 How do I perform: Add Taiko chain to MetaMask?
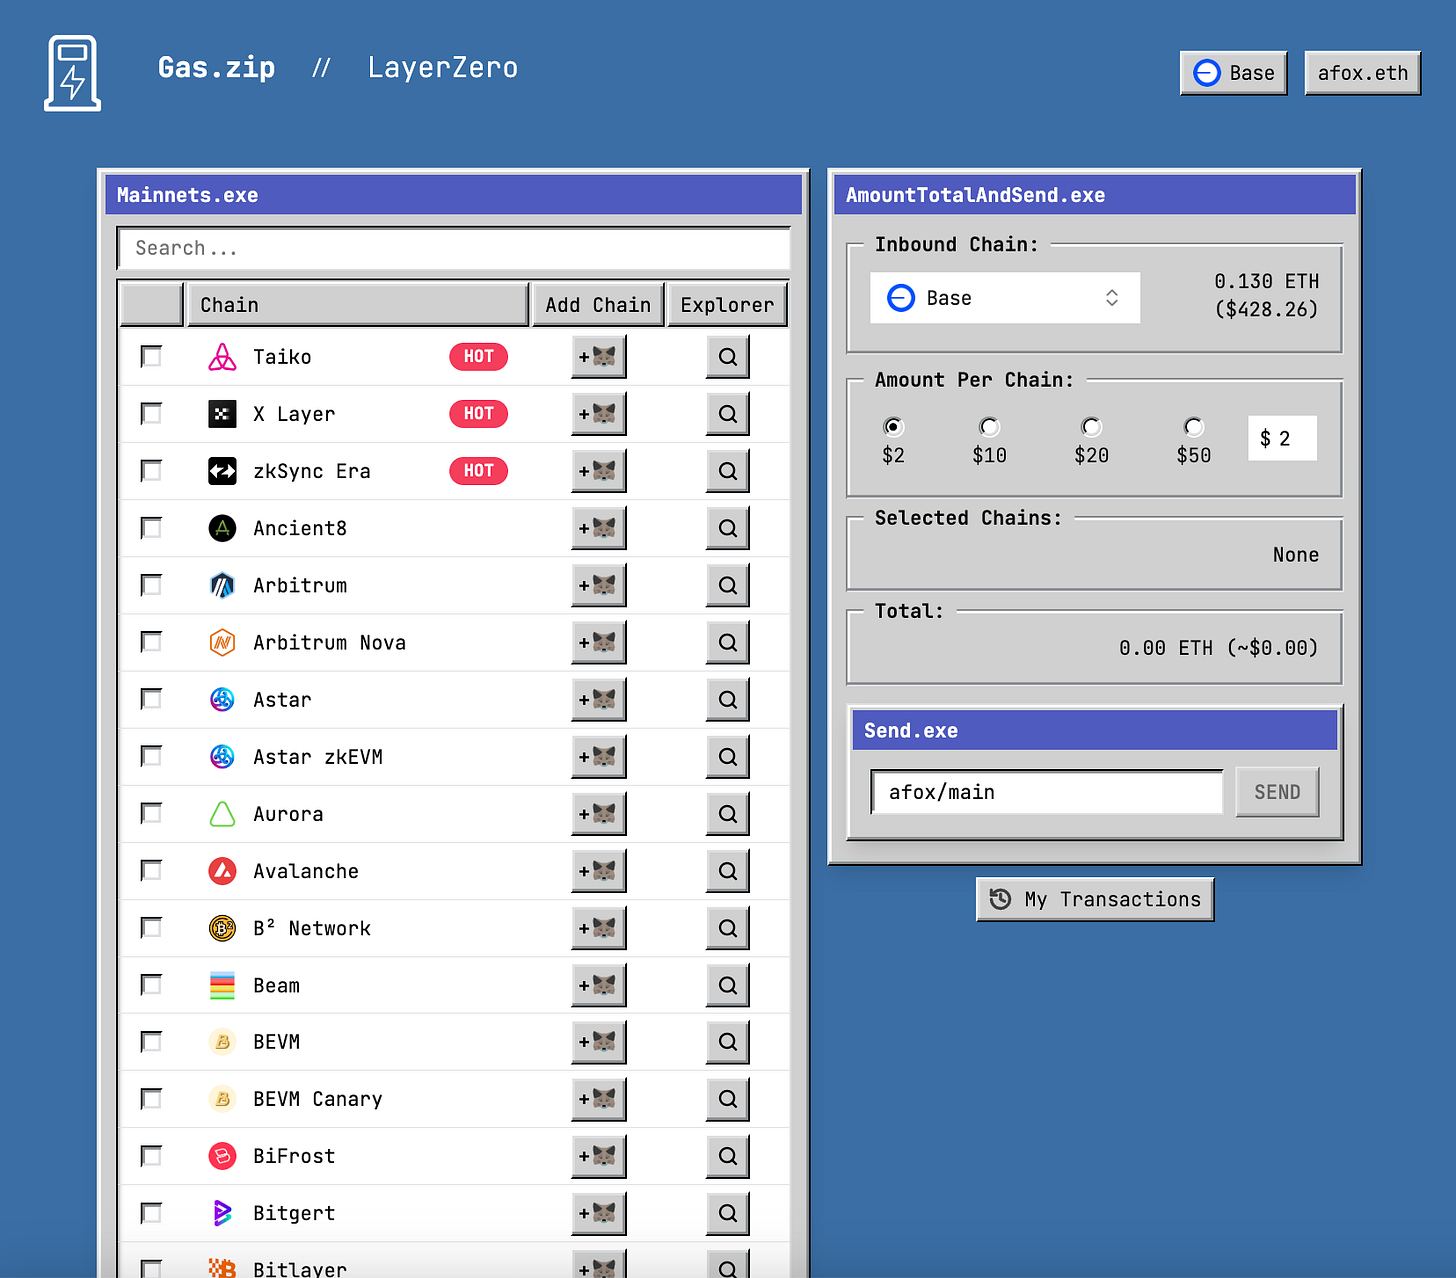point(598,357)
